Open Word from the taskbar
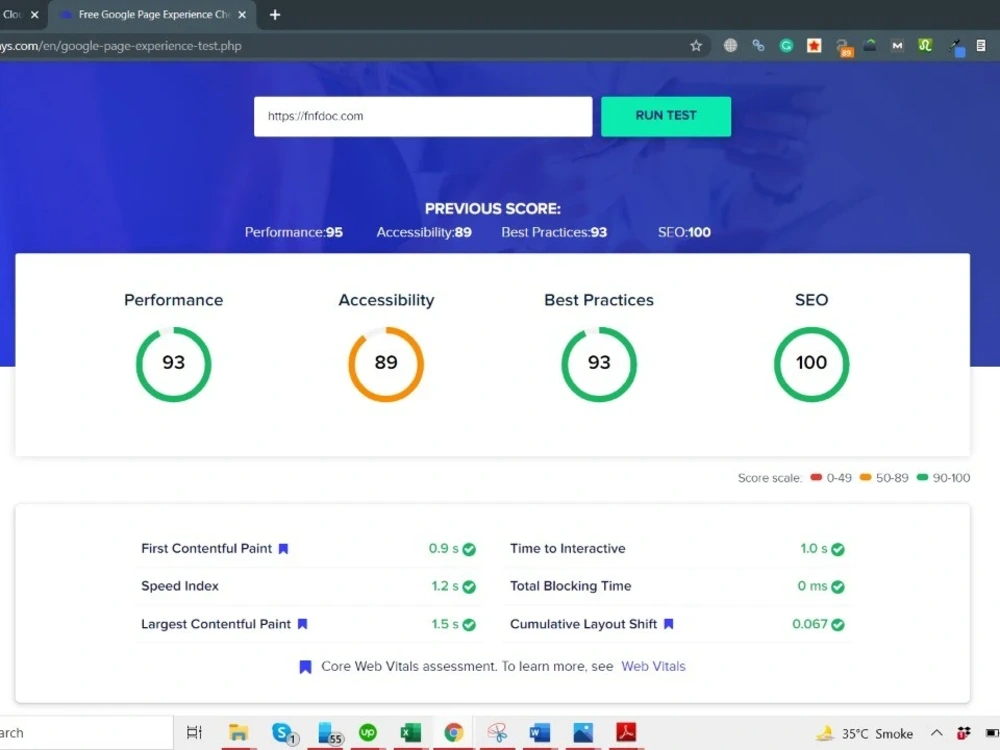 click(540, 733)
